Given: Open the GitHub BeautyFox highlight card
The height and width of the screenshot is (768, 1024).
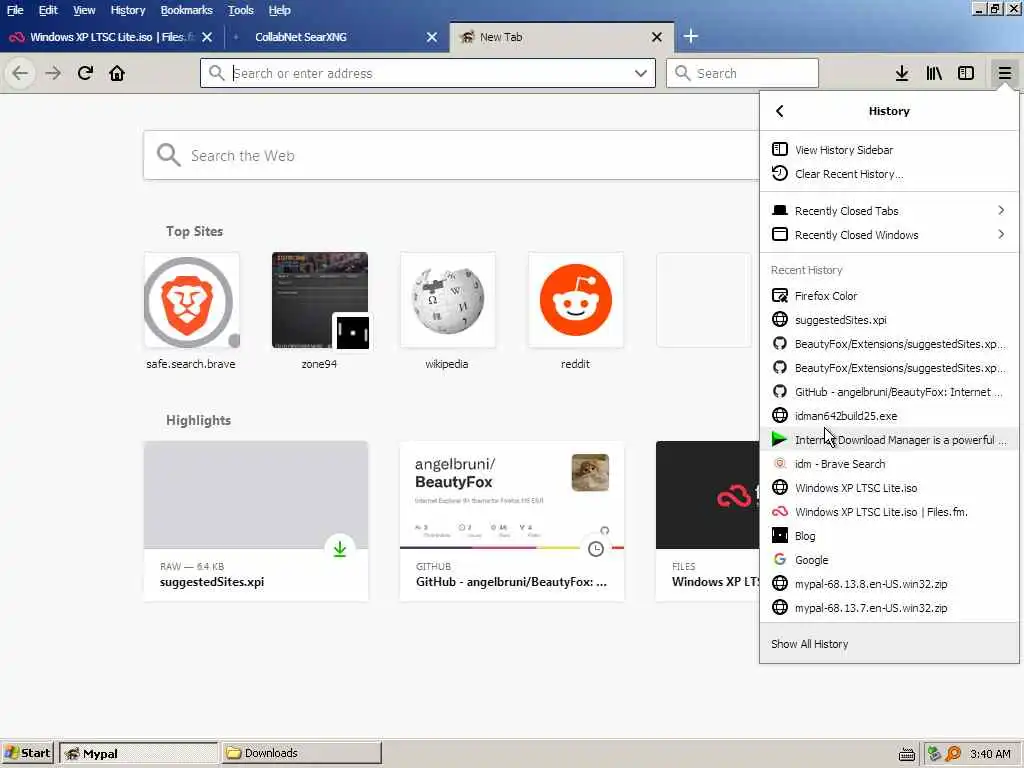Looking at the screenshot, I should pyautogui.click(x=512, y=521).
